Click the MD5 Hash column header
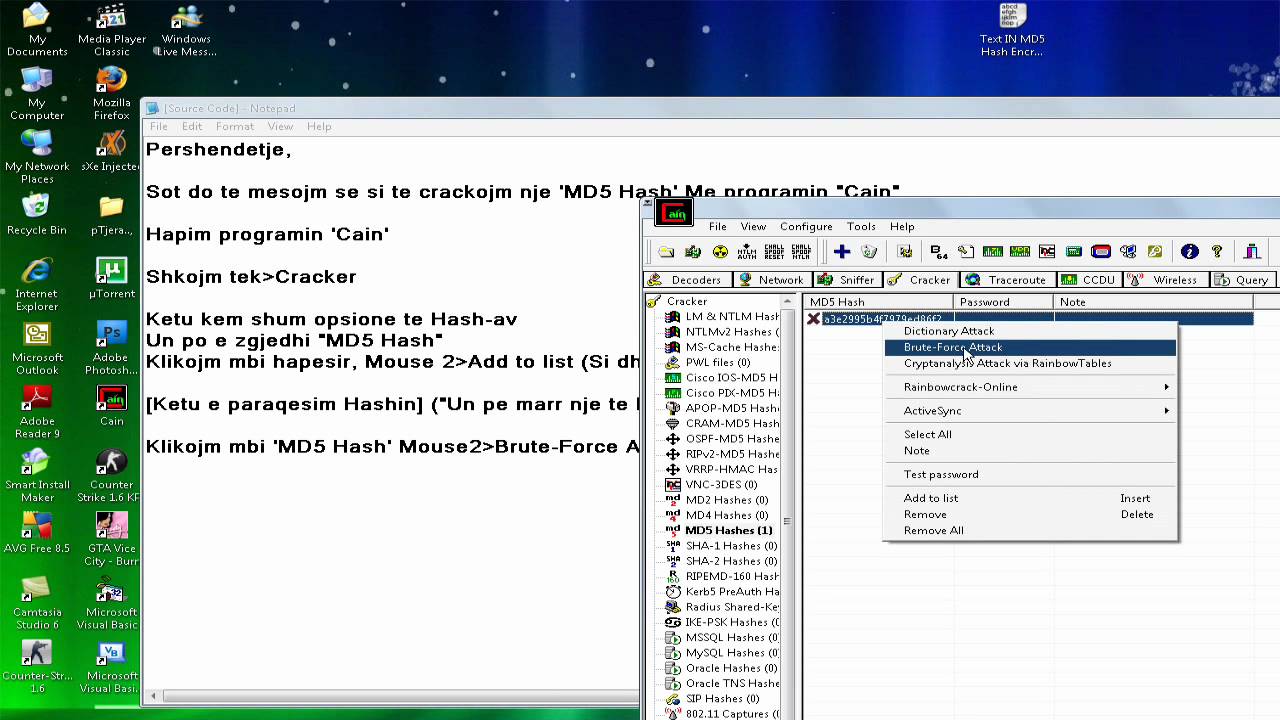The width and height of the screenshot is (1280, 720). pos(879,302)
